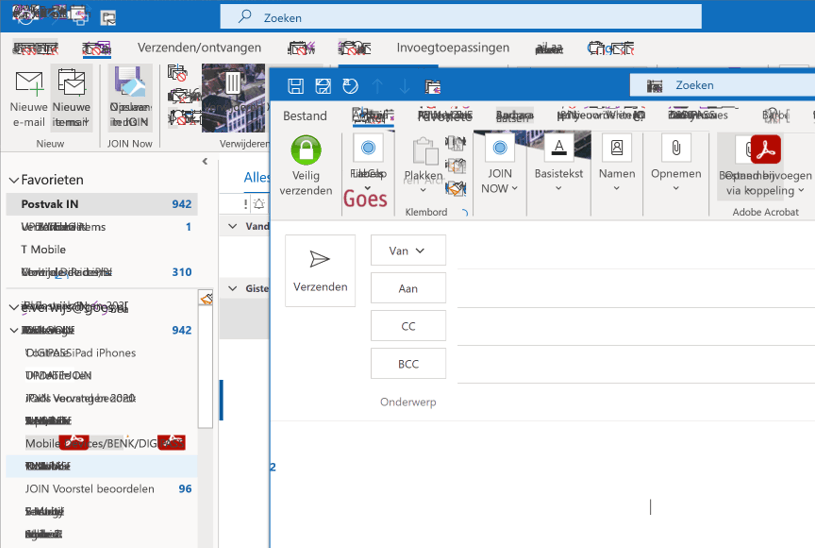Image resolution: width=815 pixels, height=548 pixels.
Task: Click the second floppy save-as icon in compose toolbar
Action: 323,86
